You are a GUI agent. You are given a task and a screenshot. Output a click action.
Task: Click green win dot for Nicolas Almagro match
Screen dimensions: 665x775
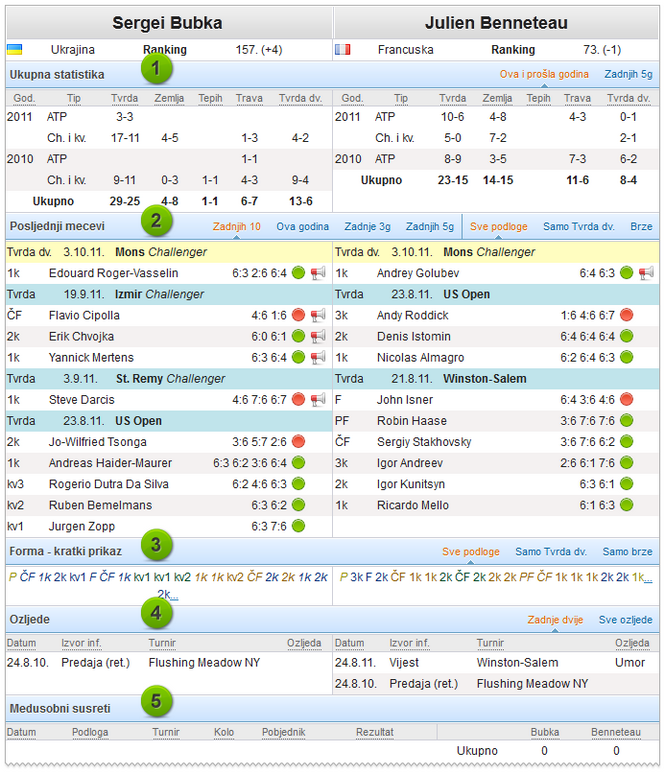[x=626, y=357]
